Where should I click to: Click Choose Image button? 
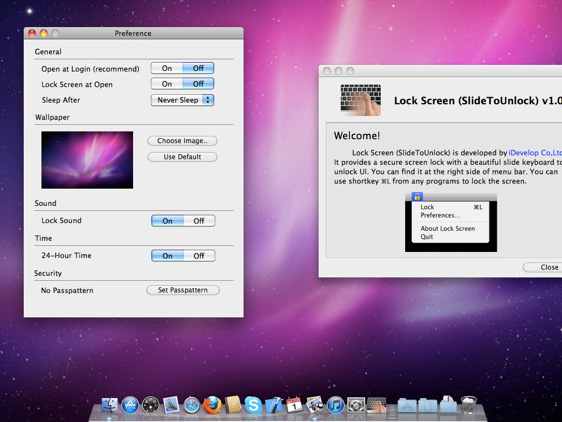click(x=182, y=141)
